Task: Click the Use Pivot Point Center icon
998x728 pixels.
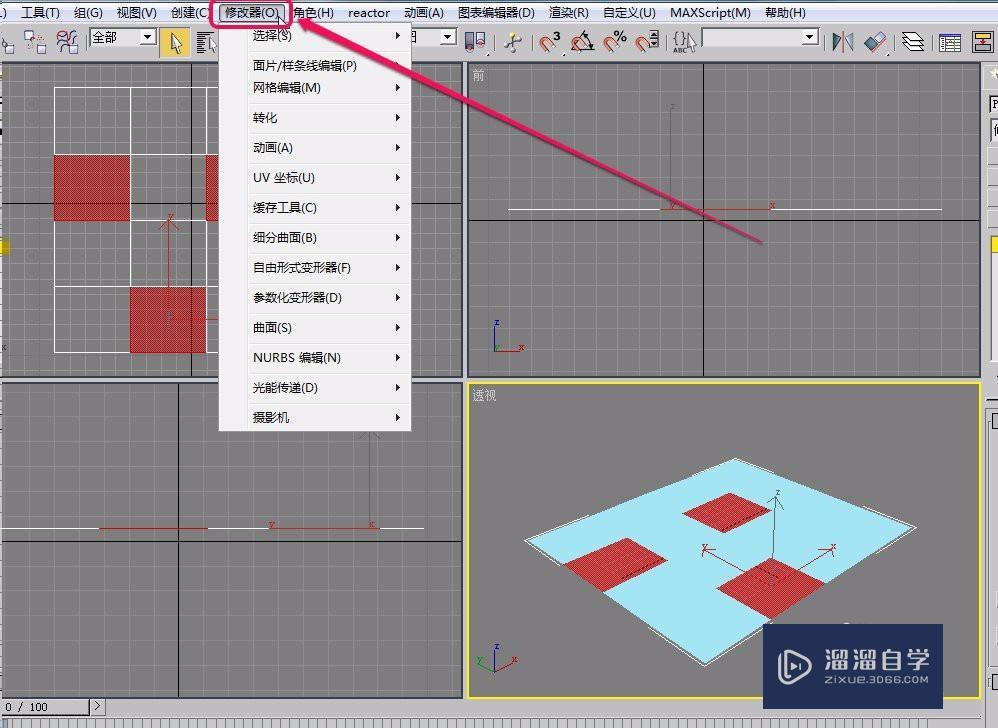Action: coord(475,42)
